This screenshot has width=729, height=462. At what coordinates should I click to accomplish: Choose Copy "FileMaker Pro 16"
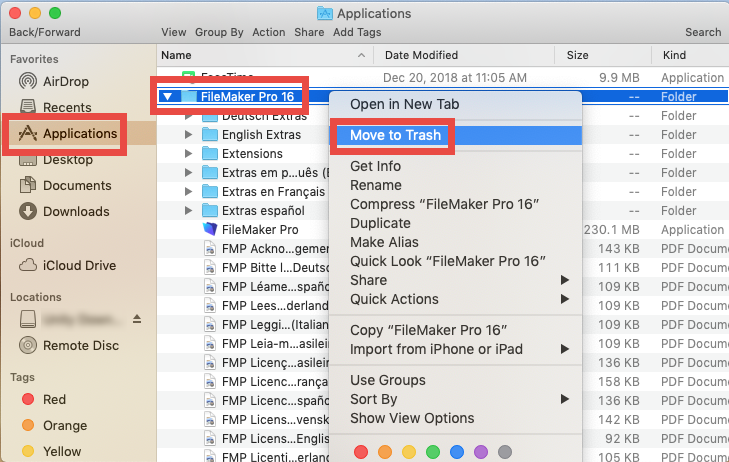[x=456, y=330]
